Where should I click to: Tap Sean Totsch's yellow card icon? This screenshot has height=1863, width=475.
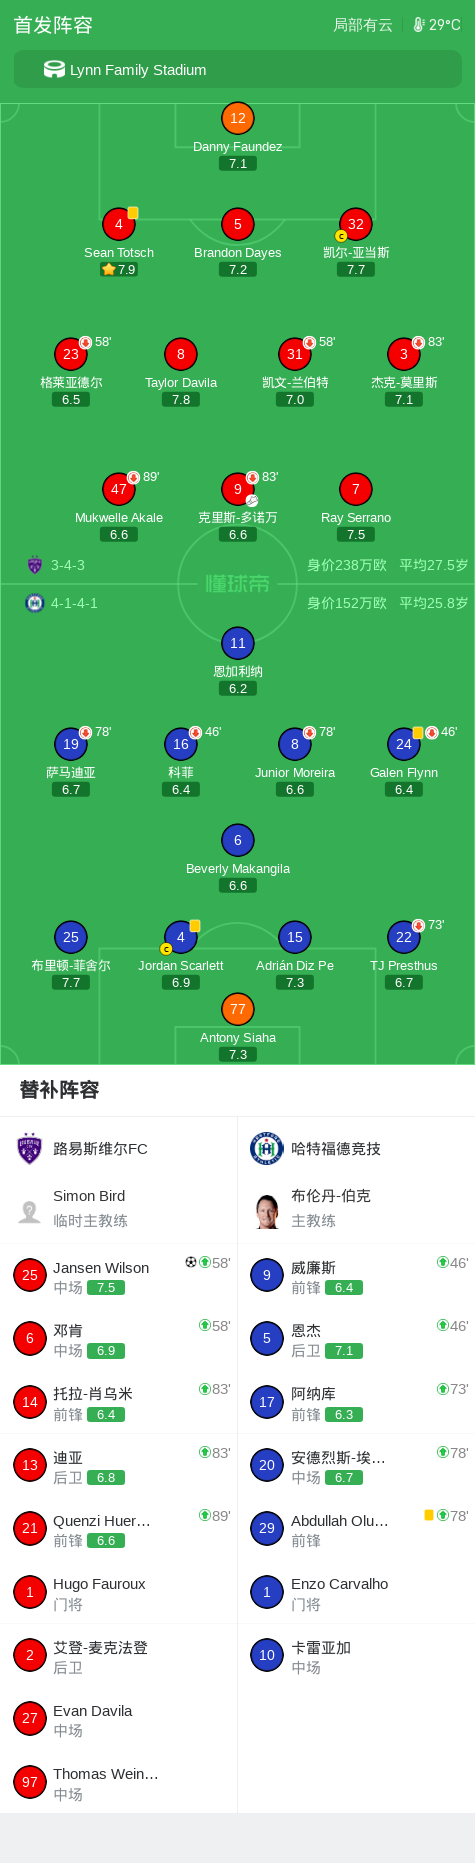pyautogui.click(x=133, y=213)
